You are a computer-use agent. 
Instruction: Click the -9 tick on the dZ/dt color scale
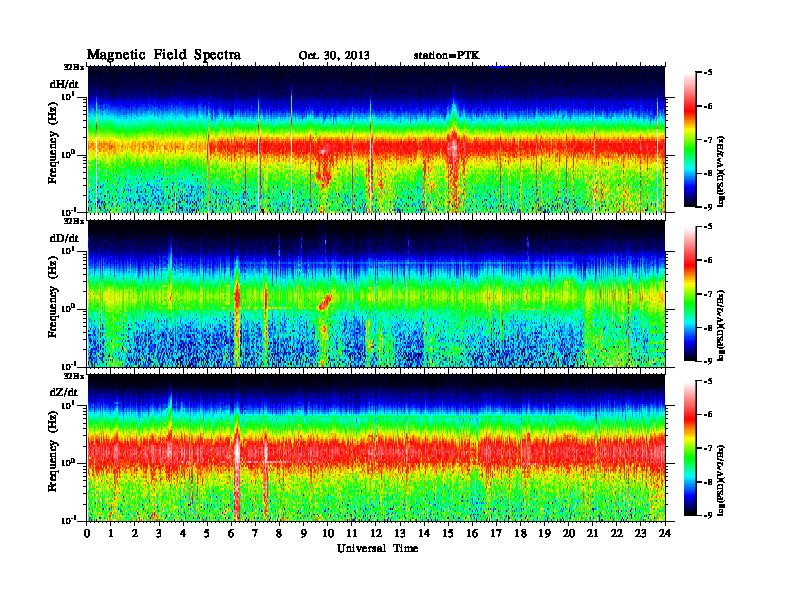pos(709,515)
